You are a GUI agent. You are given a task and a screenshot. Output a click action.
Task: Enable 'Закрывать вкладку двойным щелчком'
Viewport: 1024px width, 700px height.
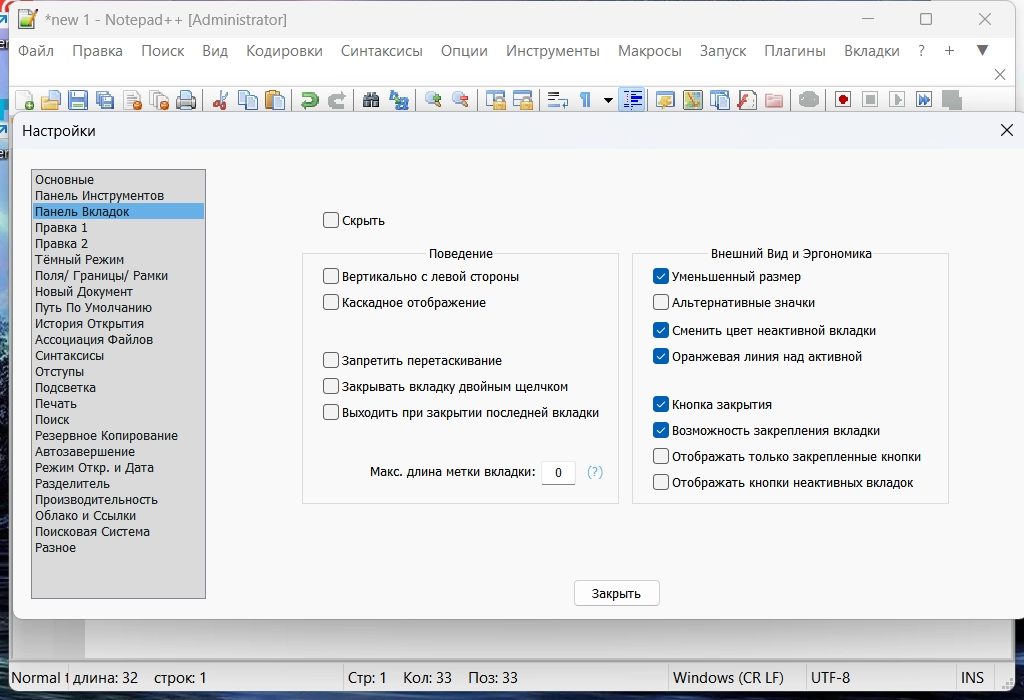click(331, 387)
